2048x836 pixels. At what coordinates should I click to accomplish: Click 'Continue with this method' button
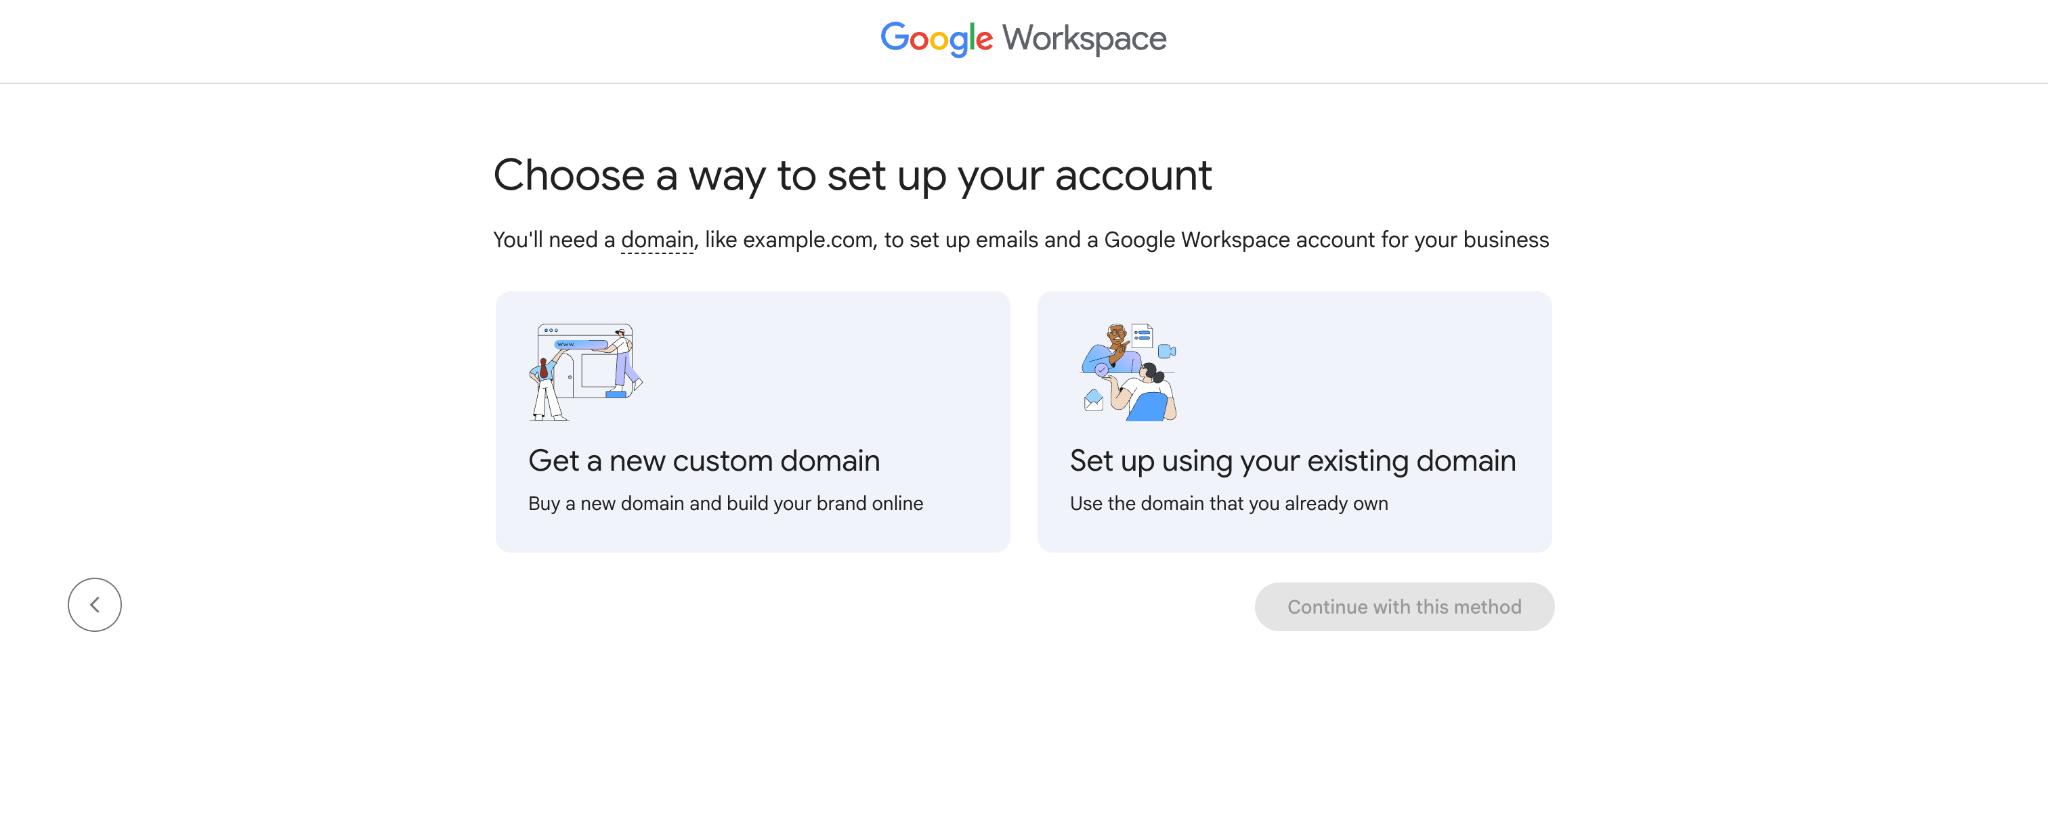click(1404, 607)
